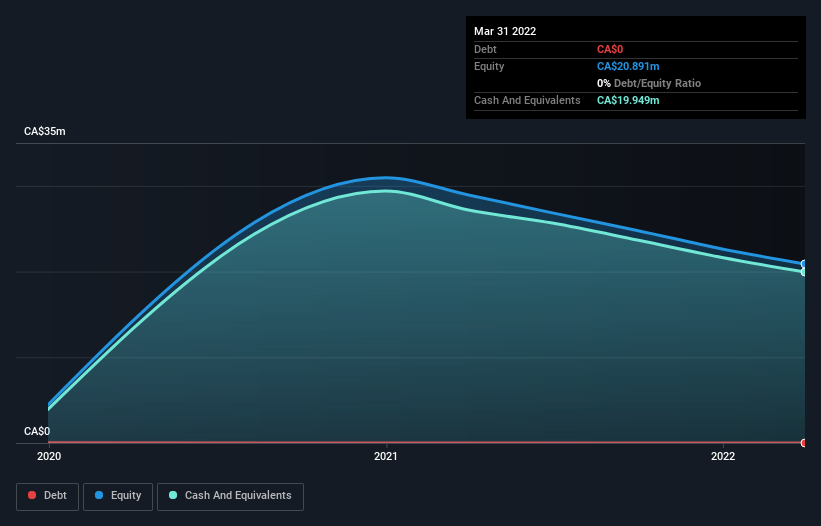Click the CA$35m axis label
Screen dimensions: 821x526
tap(45, 131)
